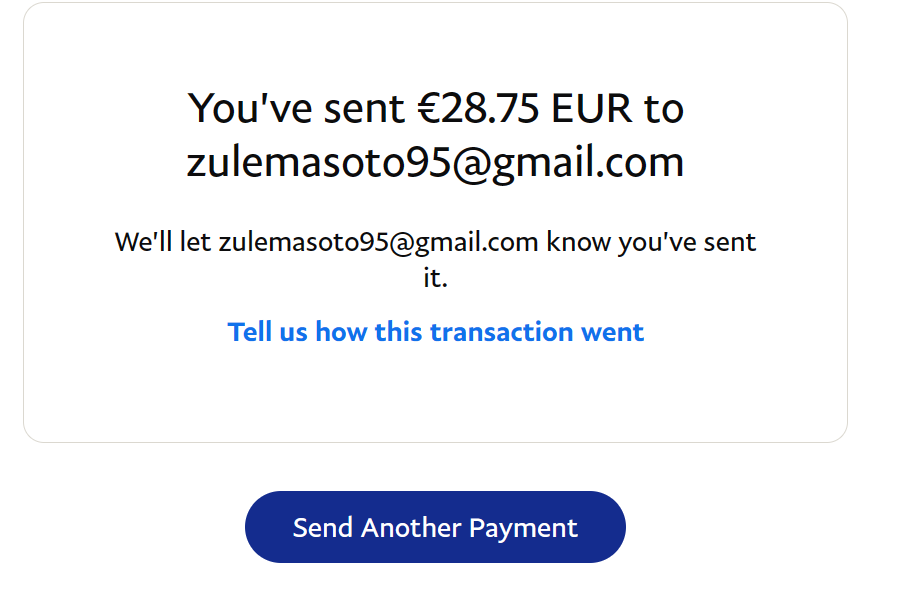Click the EUR currency code in the heading

tap(591, 108)
